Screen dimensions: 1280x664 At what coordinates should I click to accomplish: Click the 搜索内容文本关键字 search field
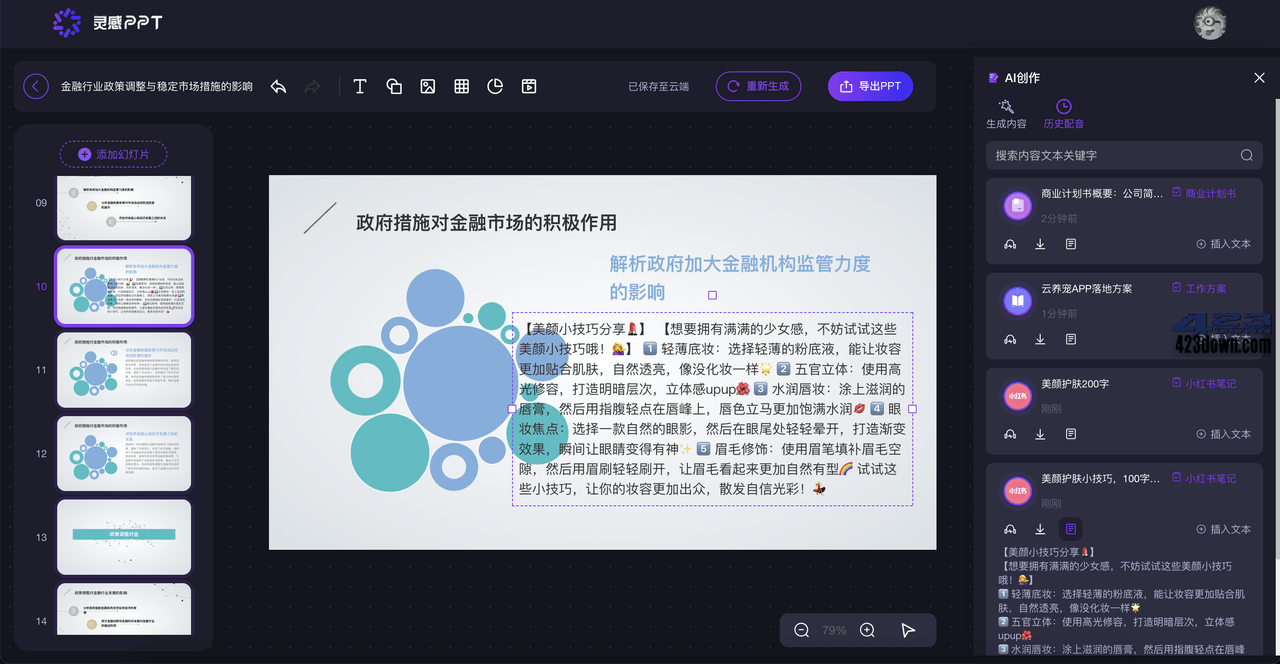tap(1110, 155)
